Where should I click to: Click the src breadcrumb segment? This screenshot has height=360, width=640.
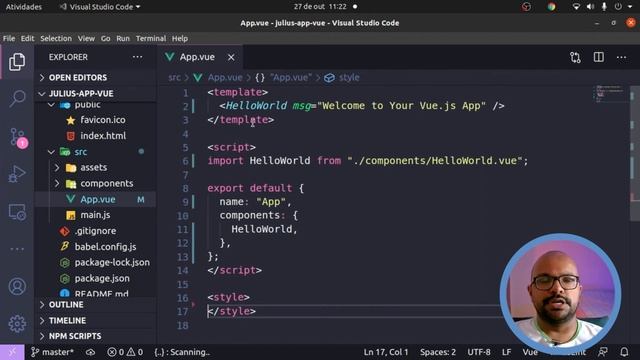click(174, 78)
